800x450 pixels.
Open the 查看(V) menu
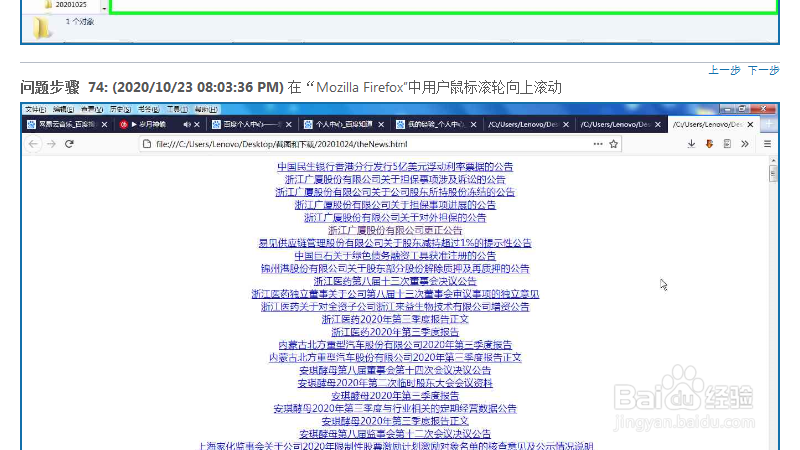92,109
